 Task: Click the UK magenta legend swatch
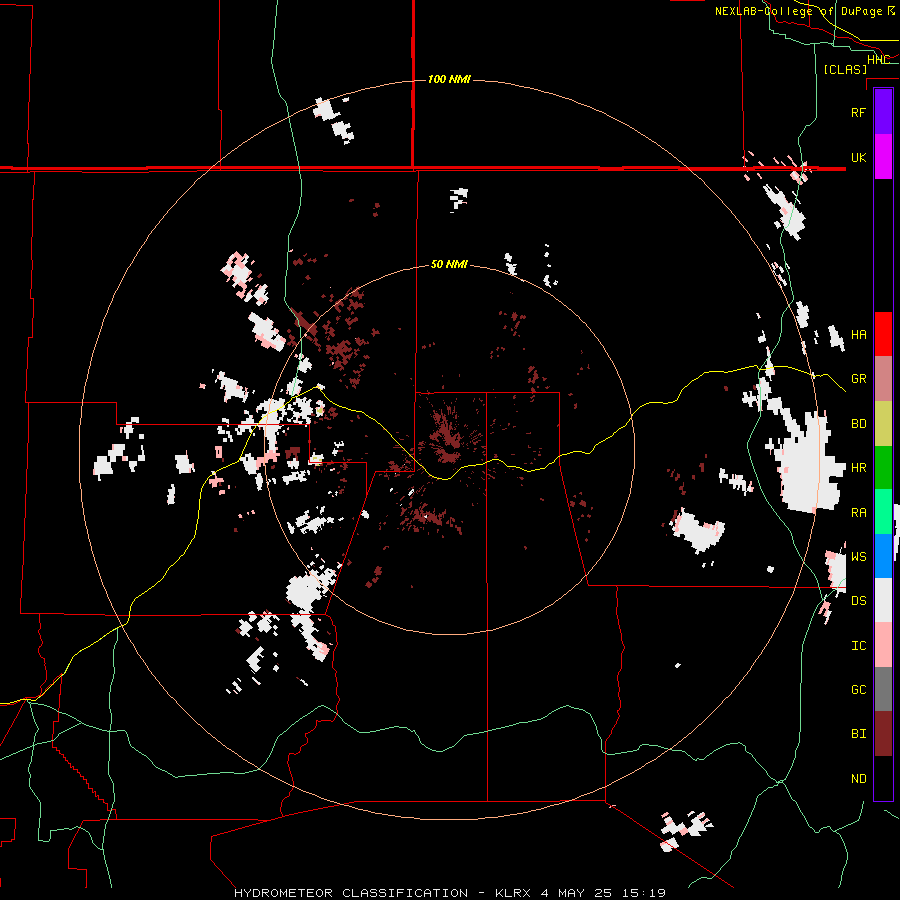tap(883, 156)
